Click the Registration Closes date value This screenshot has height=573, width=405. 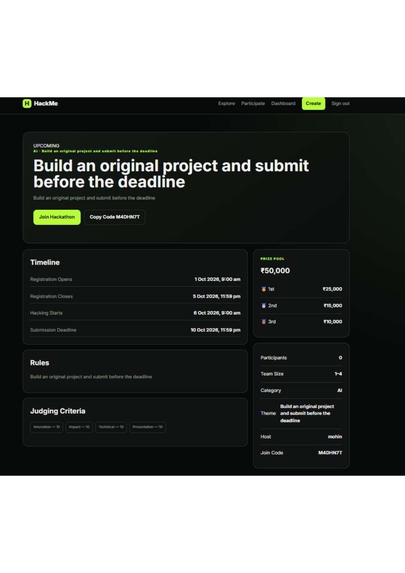[217, 296]
